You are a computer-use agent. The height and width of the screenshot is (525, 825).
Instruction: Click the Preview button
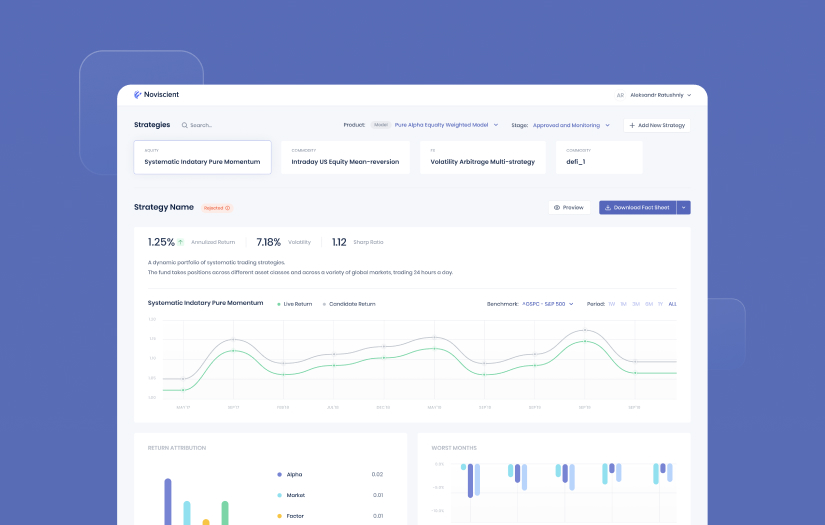click(x=569, y=207)
